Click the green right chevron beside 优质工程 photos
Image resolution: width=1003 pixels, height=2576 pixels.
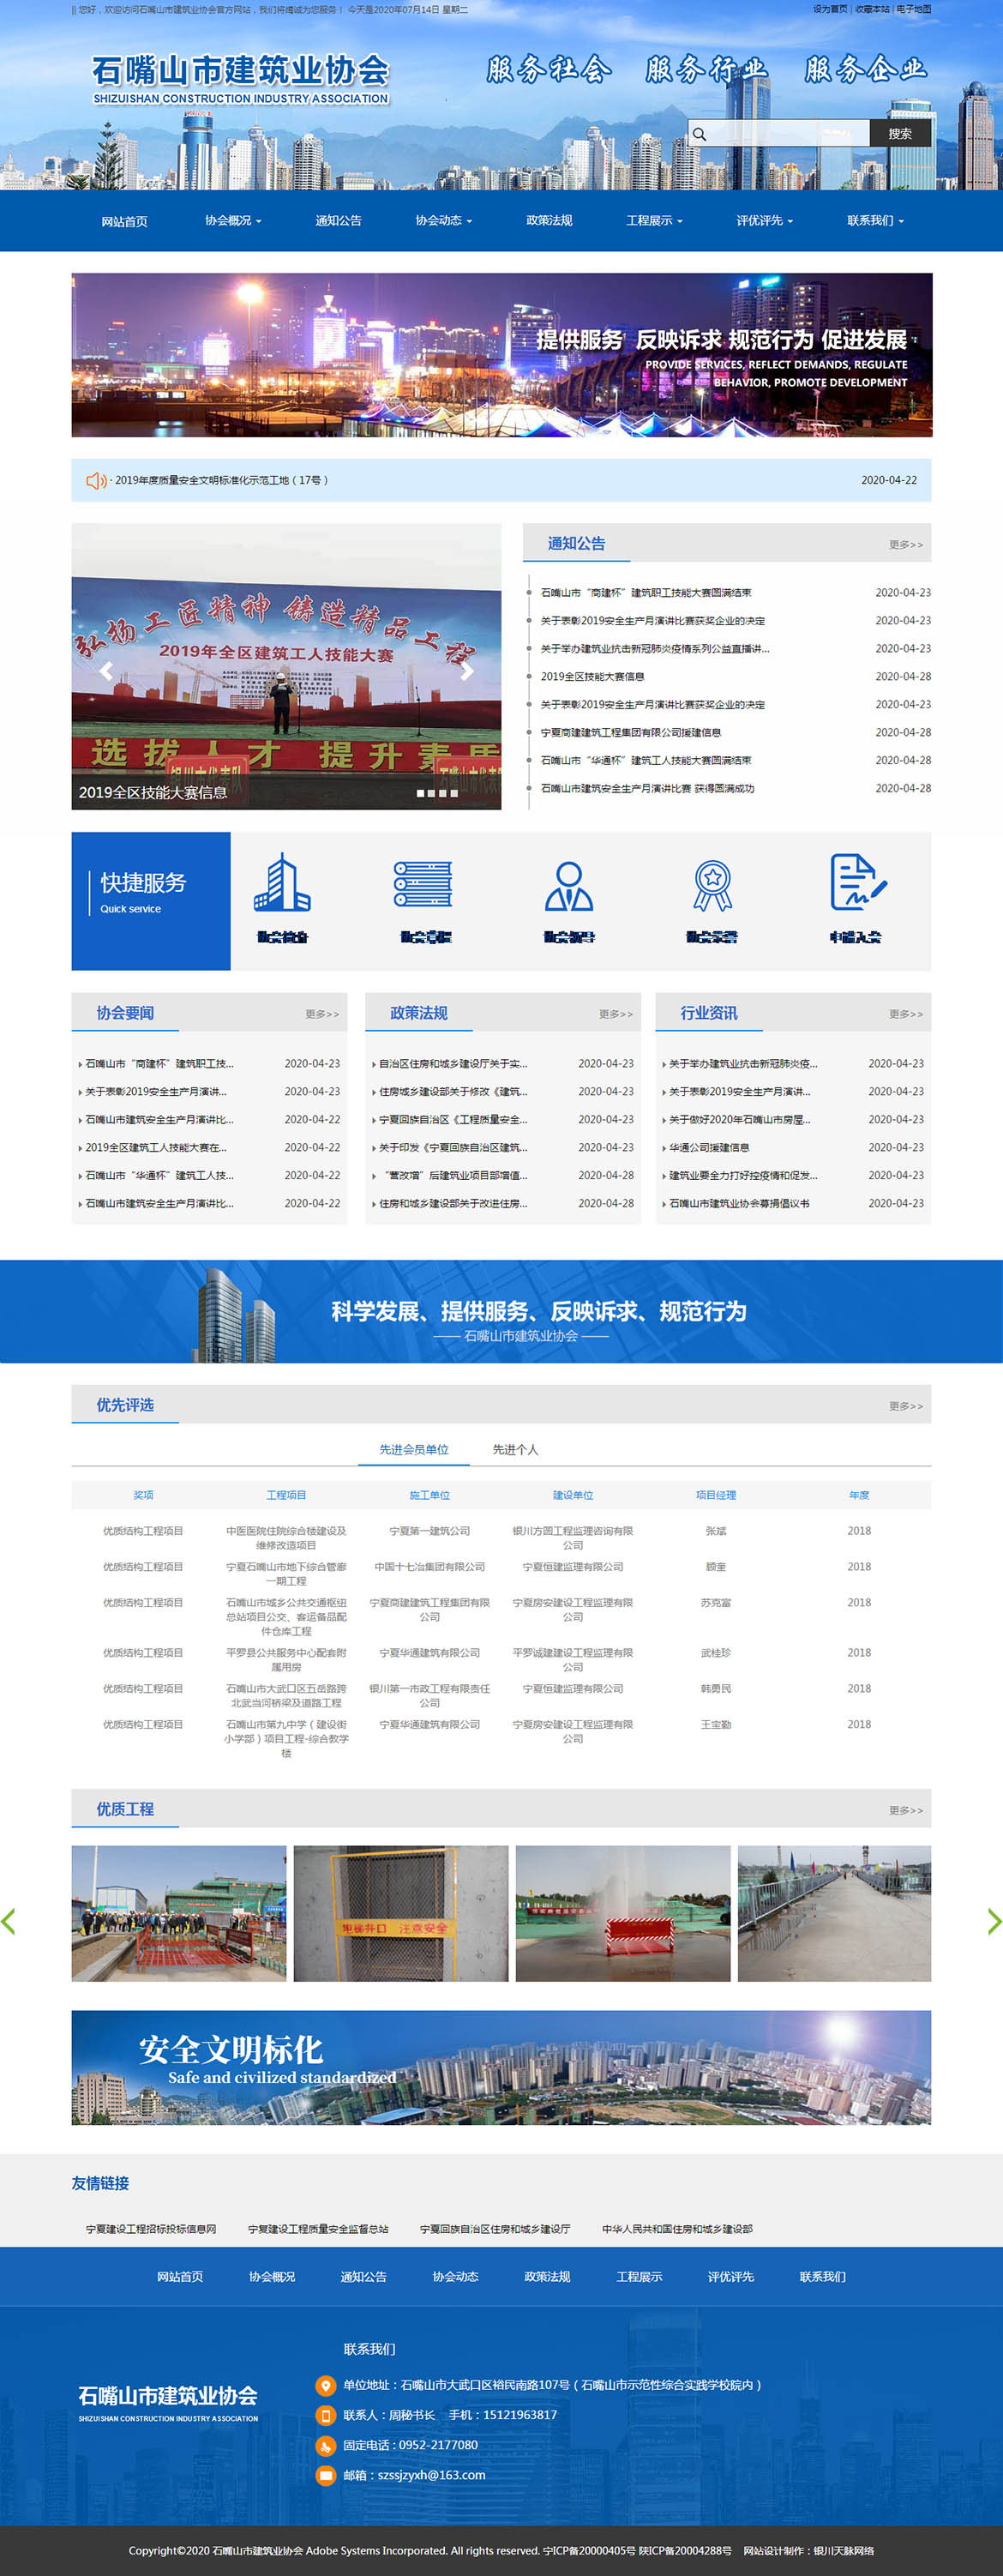pyautogui.click(x=992, y=1920)
